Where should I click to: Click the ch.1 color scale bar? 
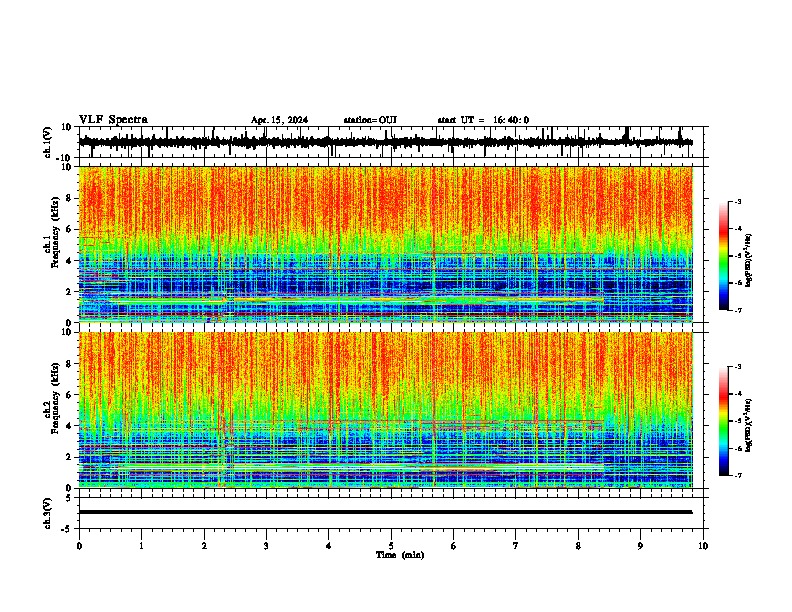click(x=724, y=256)
